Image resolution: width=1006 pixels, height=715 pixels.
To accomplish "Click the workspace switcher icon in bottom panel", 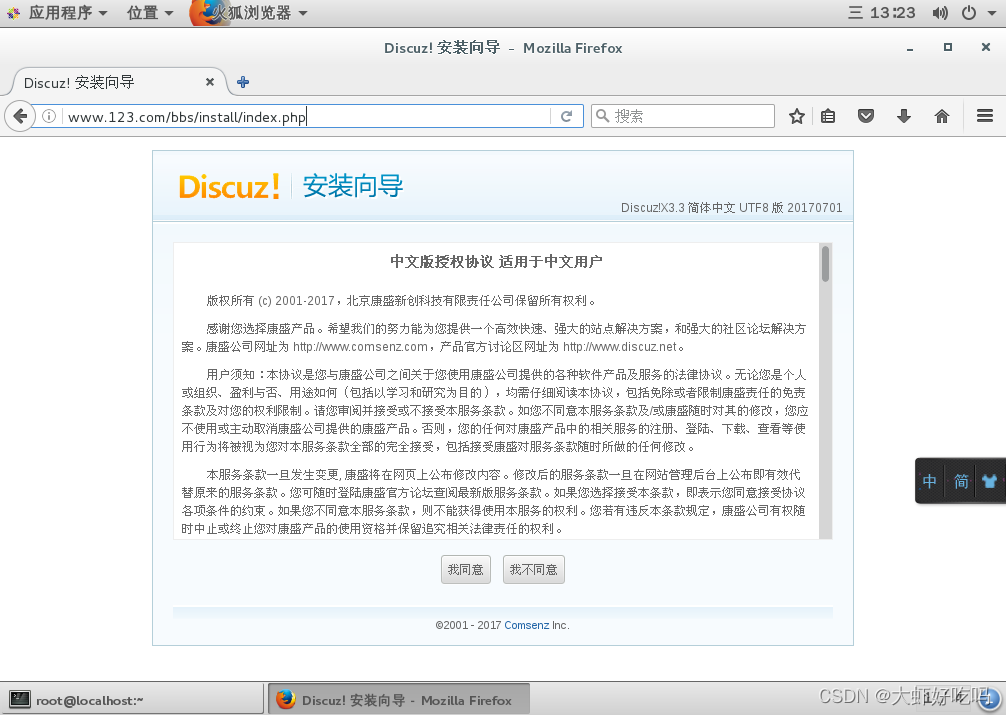I will pos(991,699).
